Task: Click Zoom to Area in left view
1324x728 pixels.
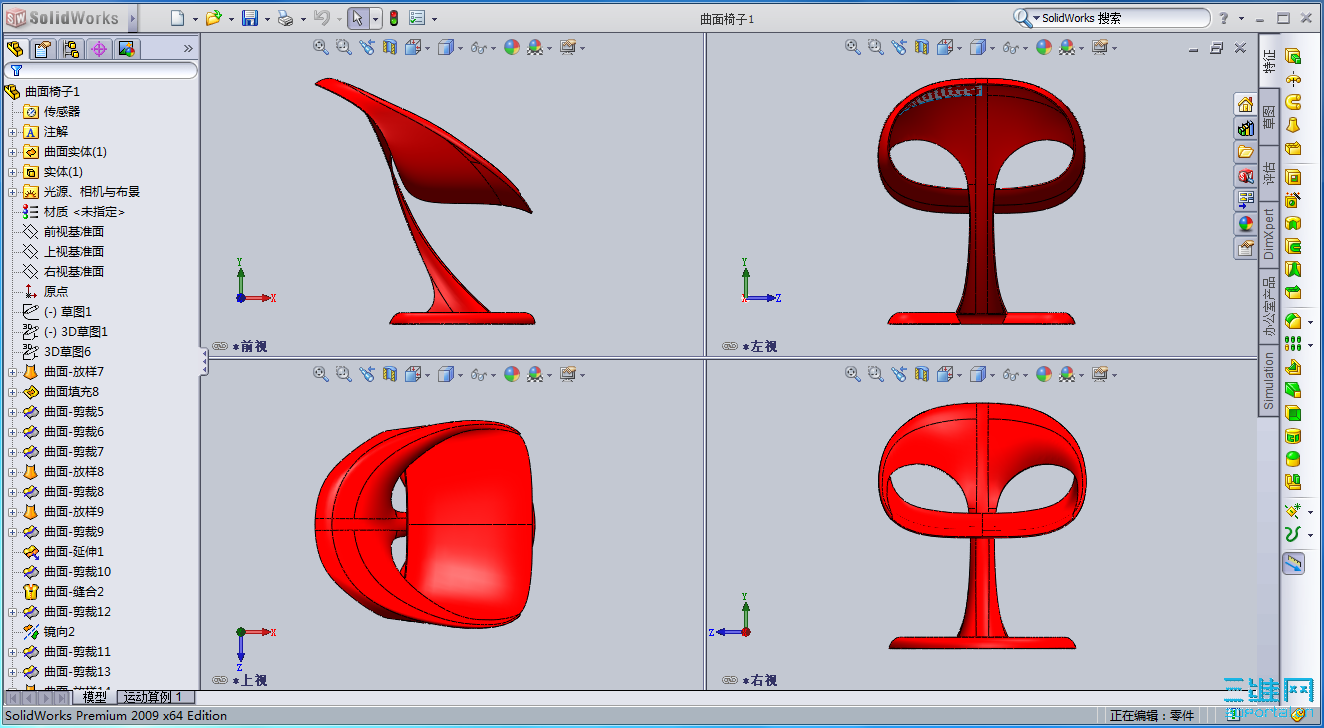Action: tap(876, 47)
